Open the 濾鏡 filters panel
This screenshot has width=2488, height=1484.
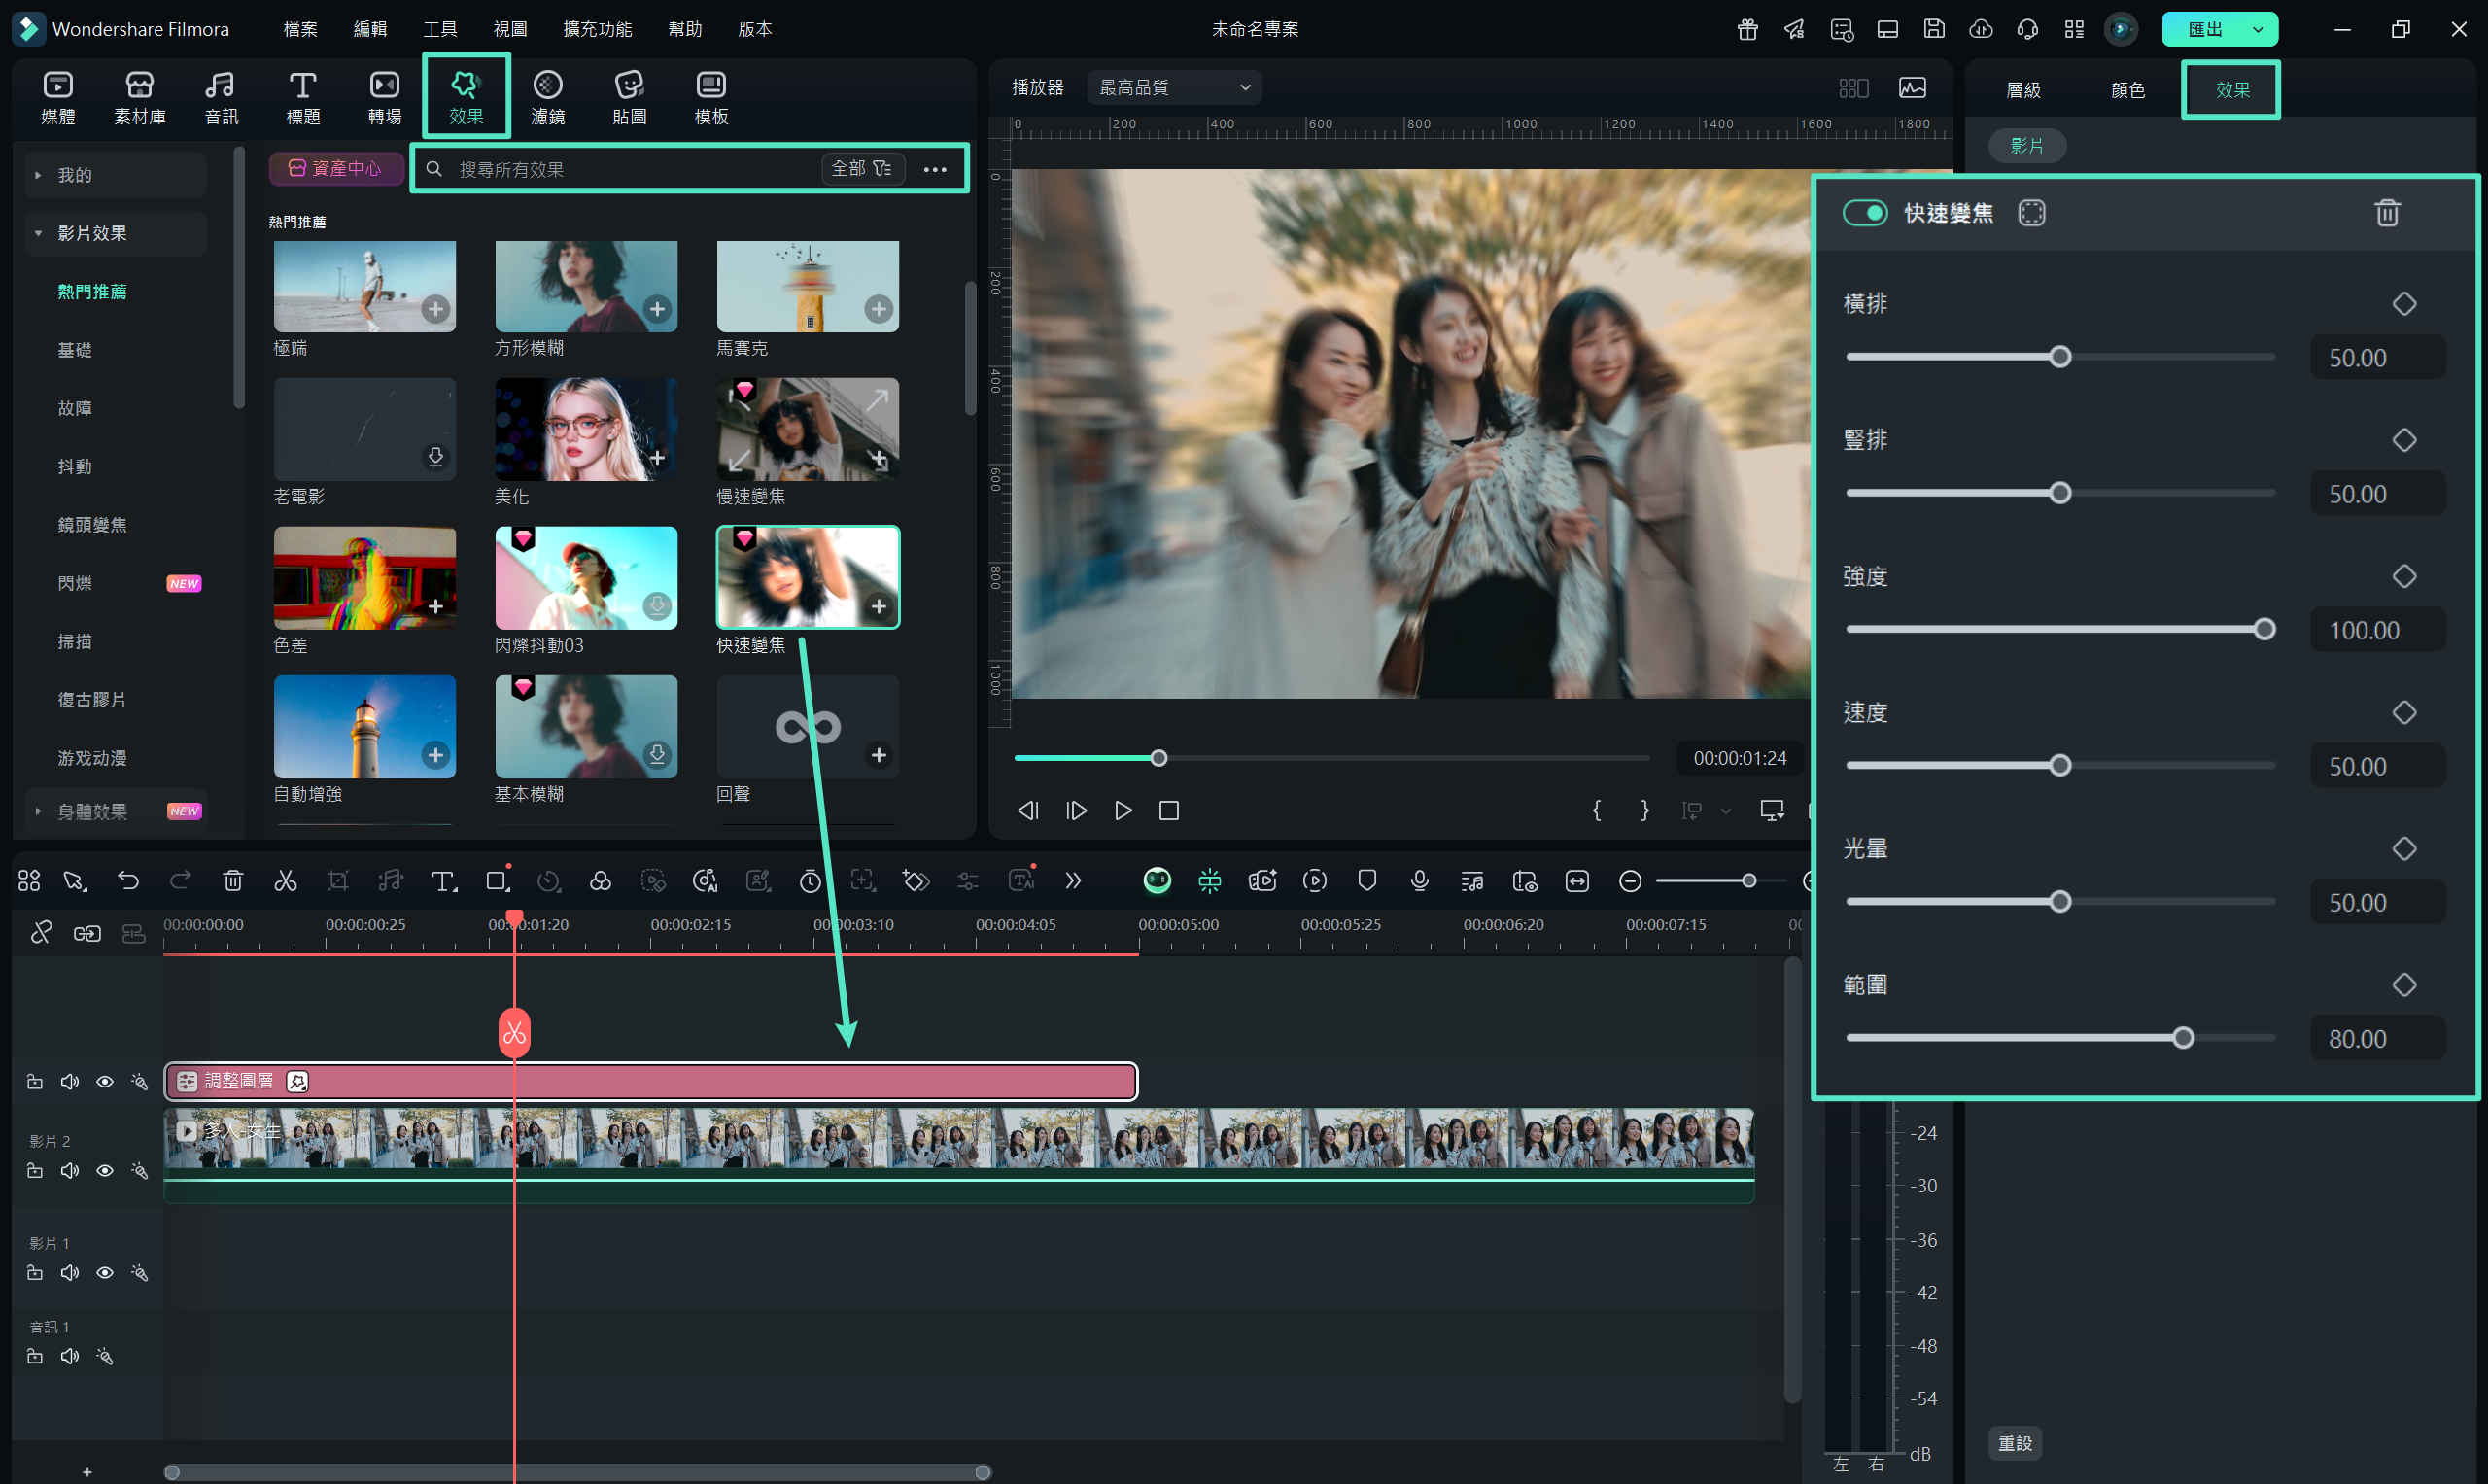[548, 98]
